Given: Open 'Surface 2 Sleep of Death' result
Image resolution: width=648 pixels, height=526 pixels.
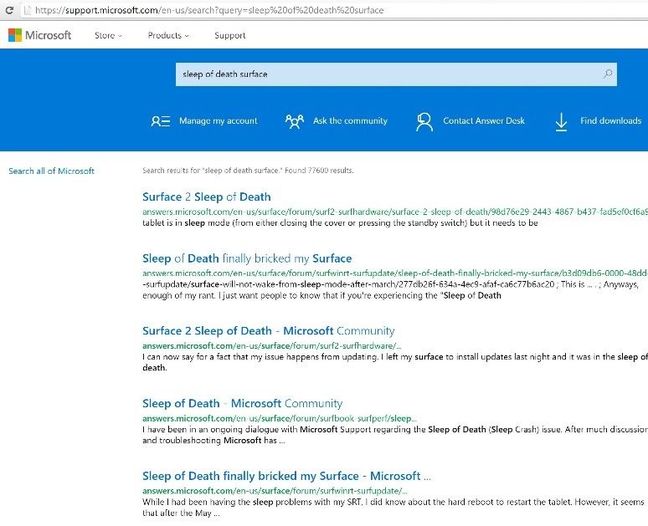Looking at the screenshot, I should coord(206,197).
